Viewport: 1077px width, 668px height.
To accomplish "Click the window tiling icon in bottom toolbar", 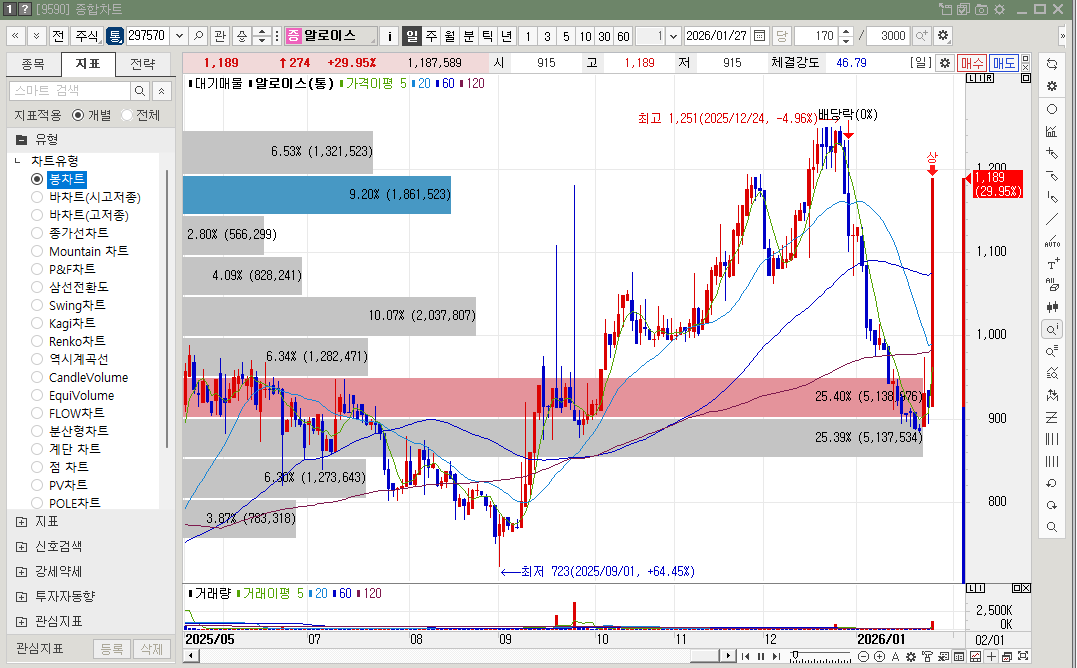I will [1007, 656].
